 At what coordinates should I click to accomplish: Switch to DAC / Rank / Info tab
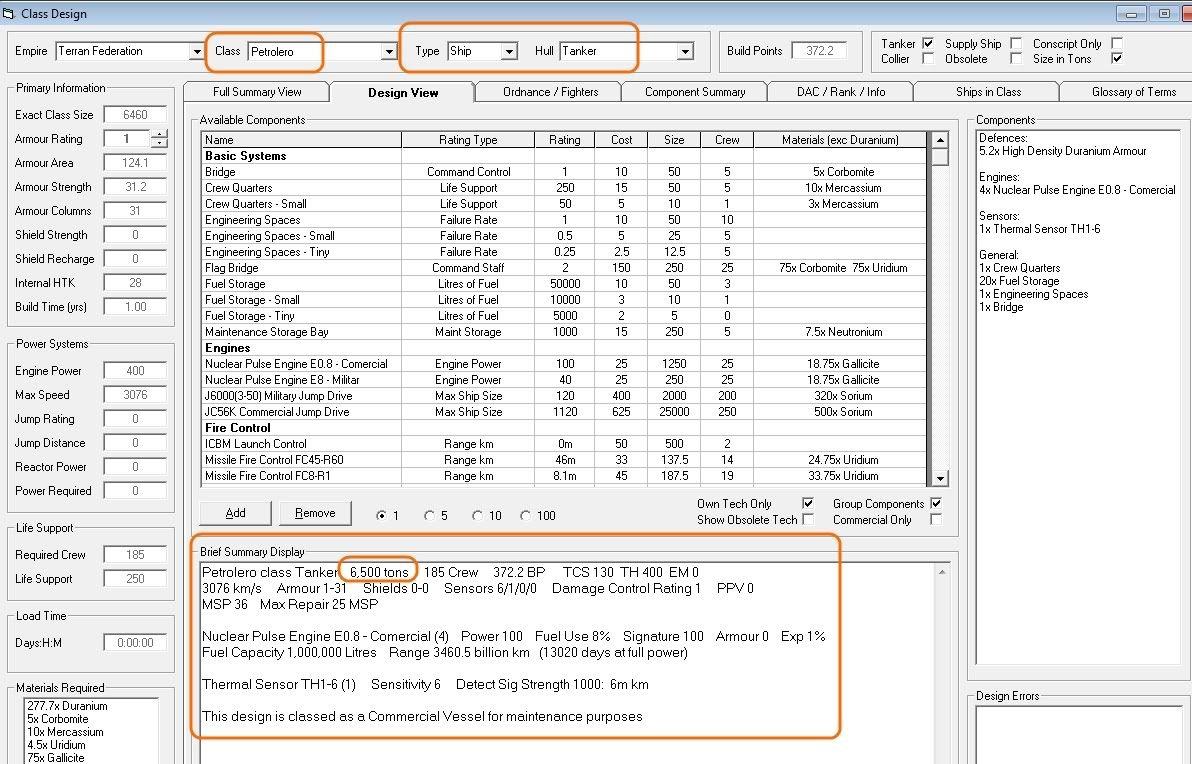841,92
